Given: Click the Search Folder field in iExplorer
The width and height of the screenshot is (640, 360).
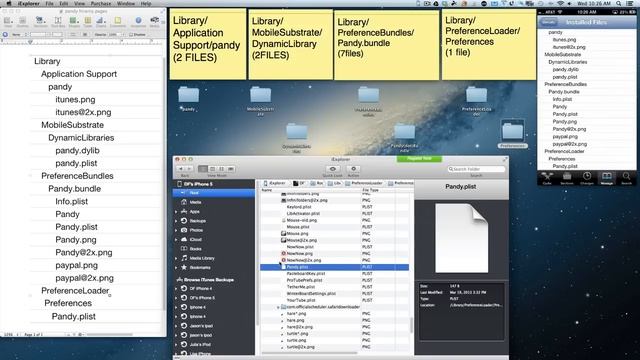Looking at the screenshot, I should pyautogui.click(x=476, y=169).
